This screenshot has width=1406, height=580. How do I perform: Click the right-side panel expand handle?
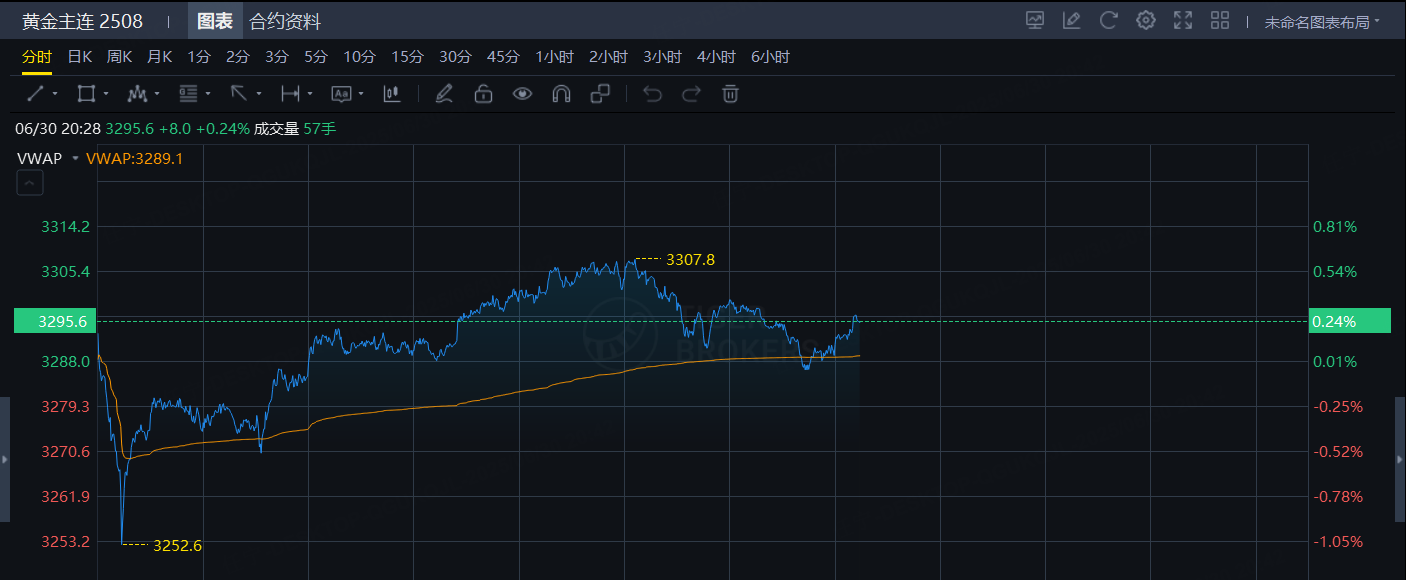pos(1399,459)
